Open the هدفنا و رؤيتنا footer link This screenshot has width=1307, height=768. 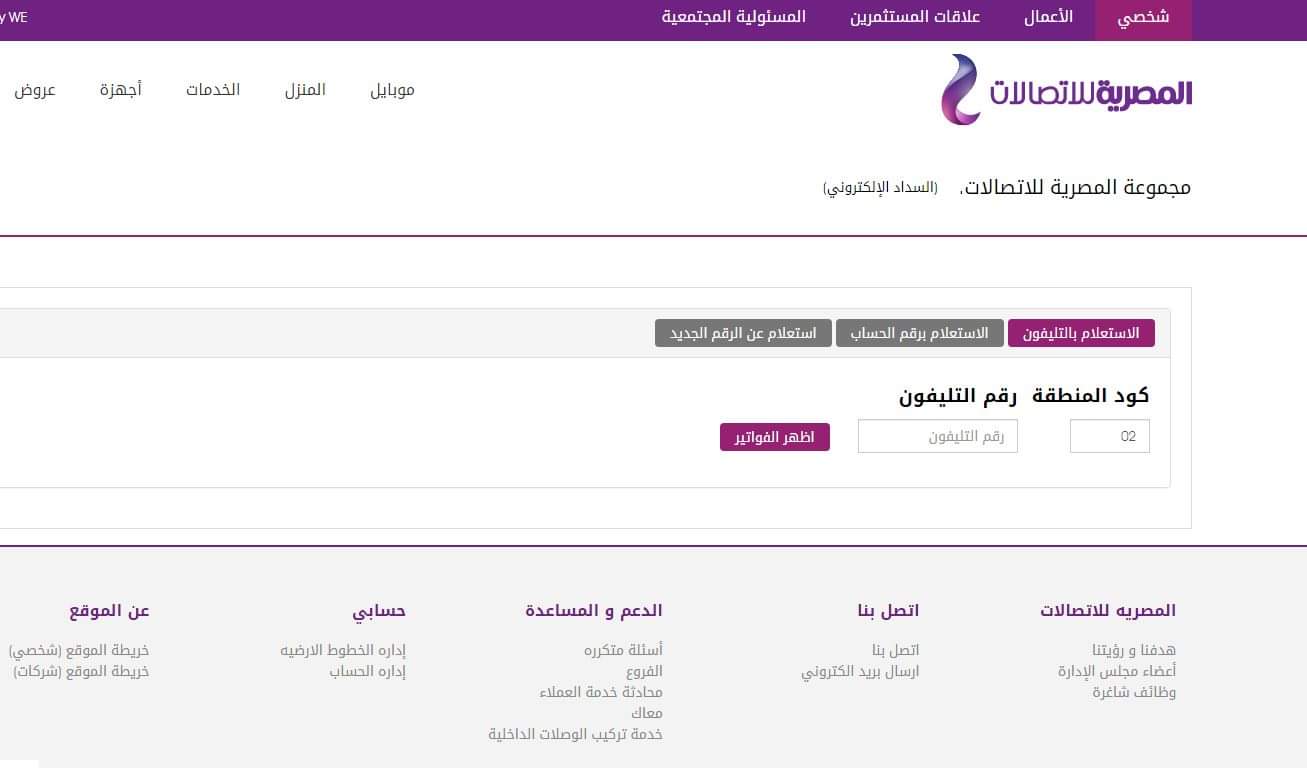pyautogui.click(x=1134, y=650)
